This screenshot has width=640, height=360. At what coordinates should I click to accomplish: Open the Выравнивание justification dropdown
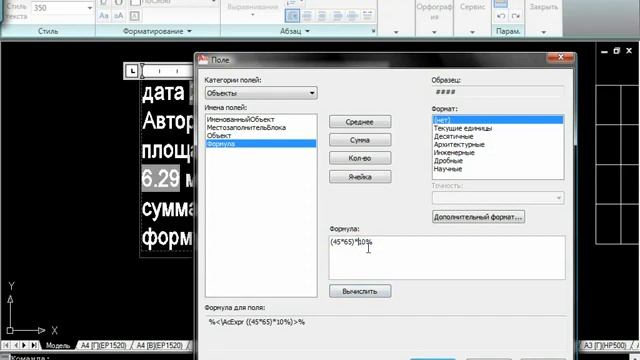(x=253, y=15)
